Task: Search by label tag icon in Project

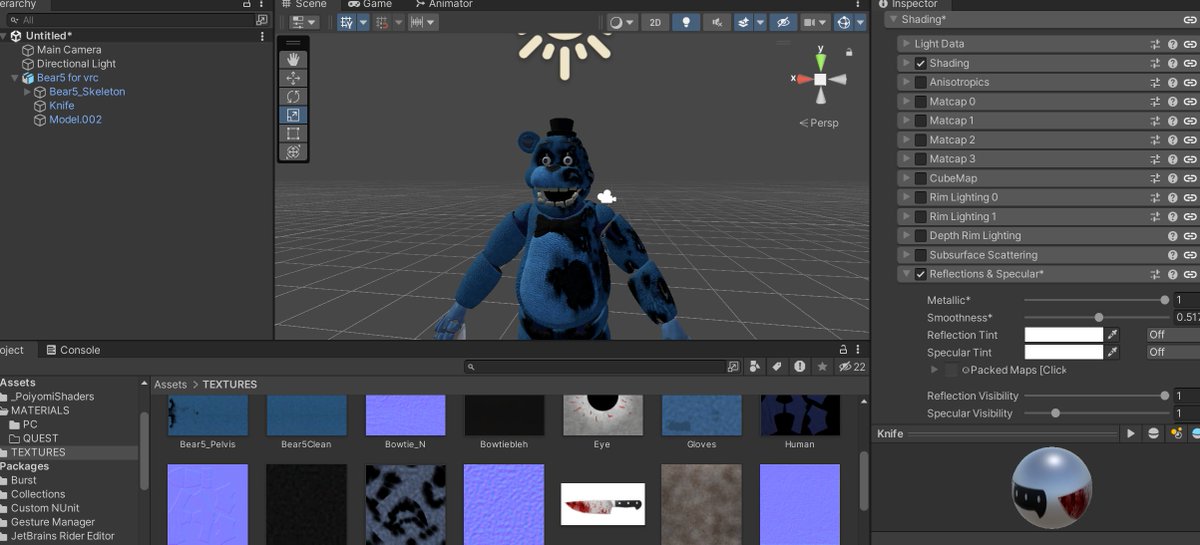Action: click(777, 367)
